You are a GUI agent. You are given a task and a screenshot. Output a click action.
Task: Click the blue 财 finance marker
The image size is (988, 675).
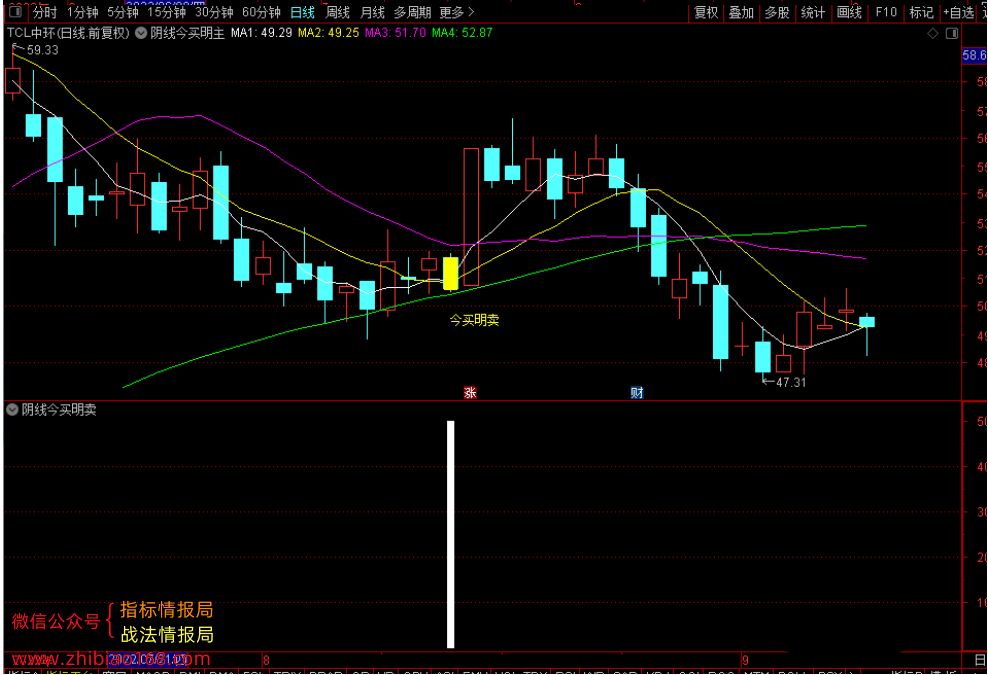(x=637, y=393)
